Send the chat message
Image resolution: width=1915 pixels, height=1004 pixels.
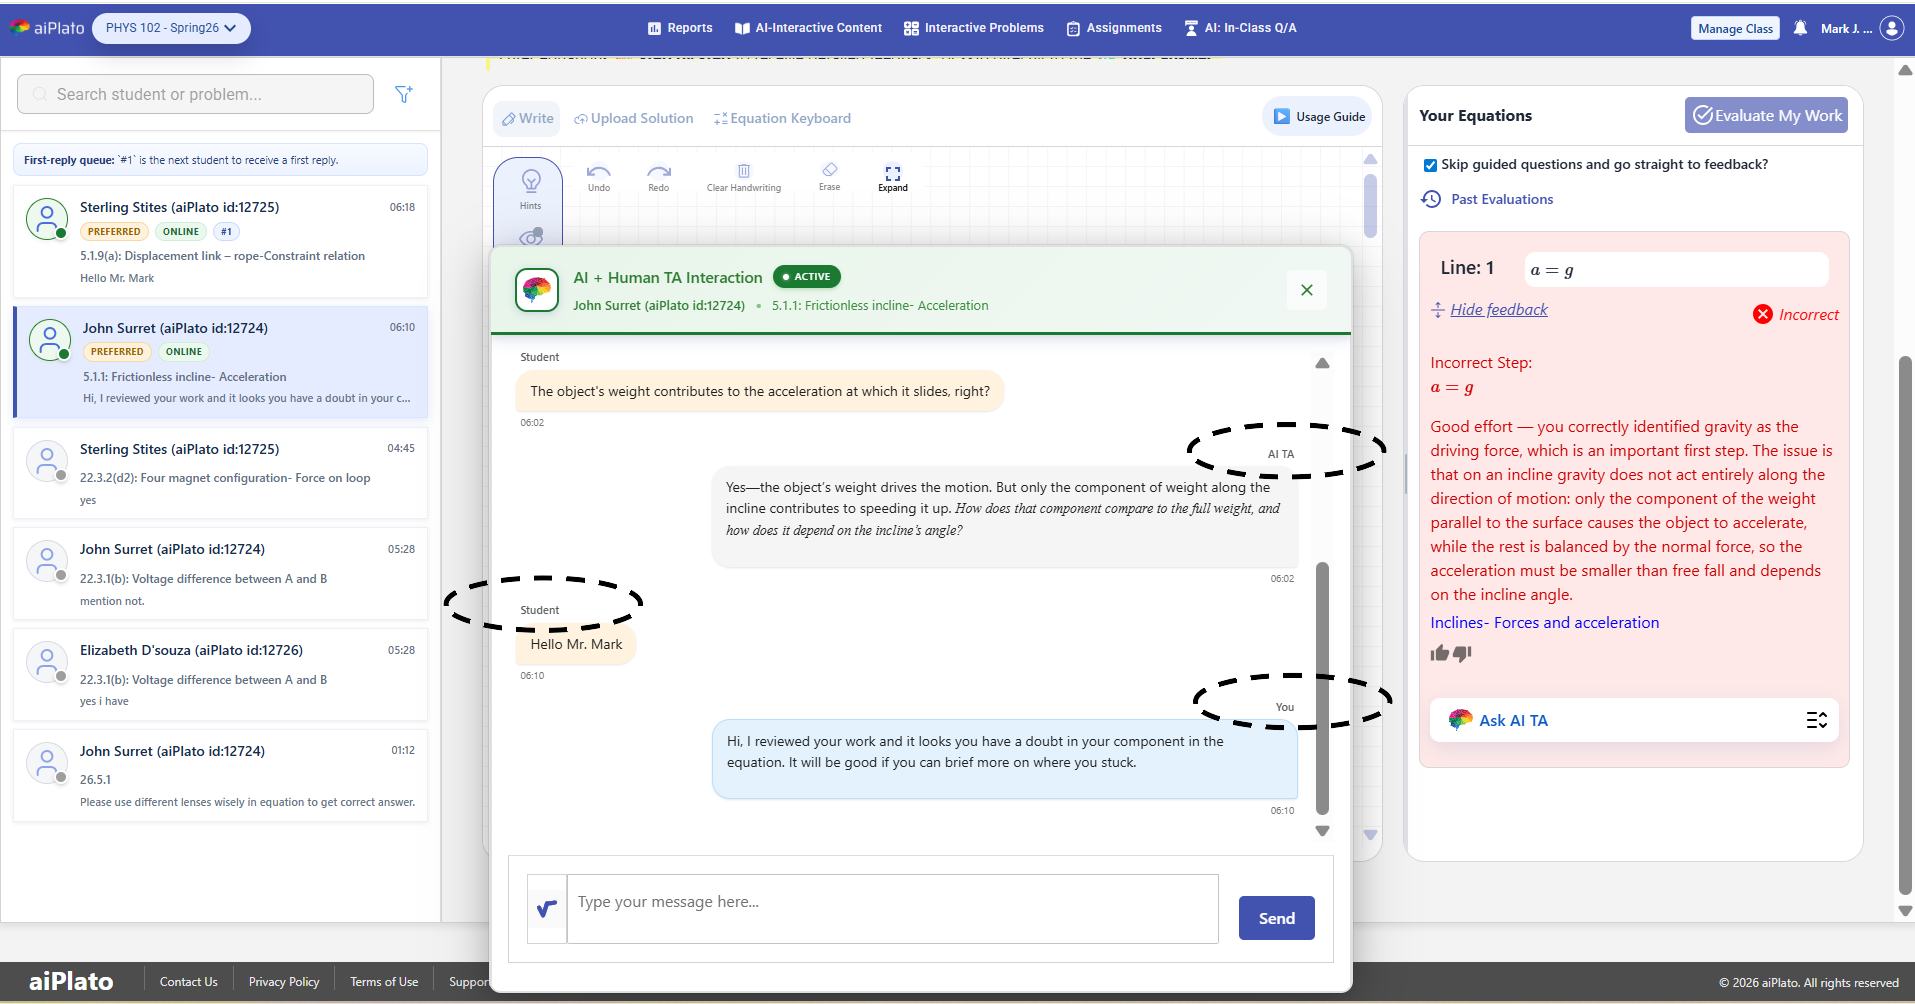click(1277, 918)
